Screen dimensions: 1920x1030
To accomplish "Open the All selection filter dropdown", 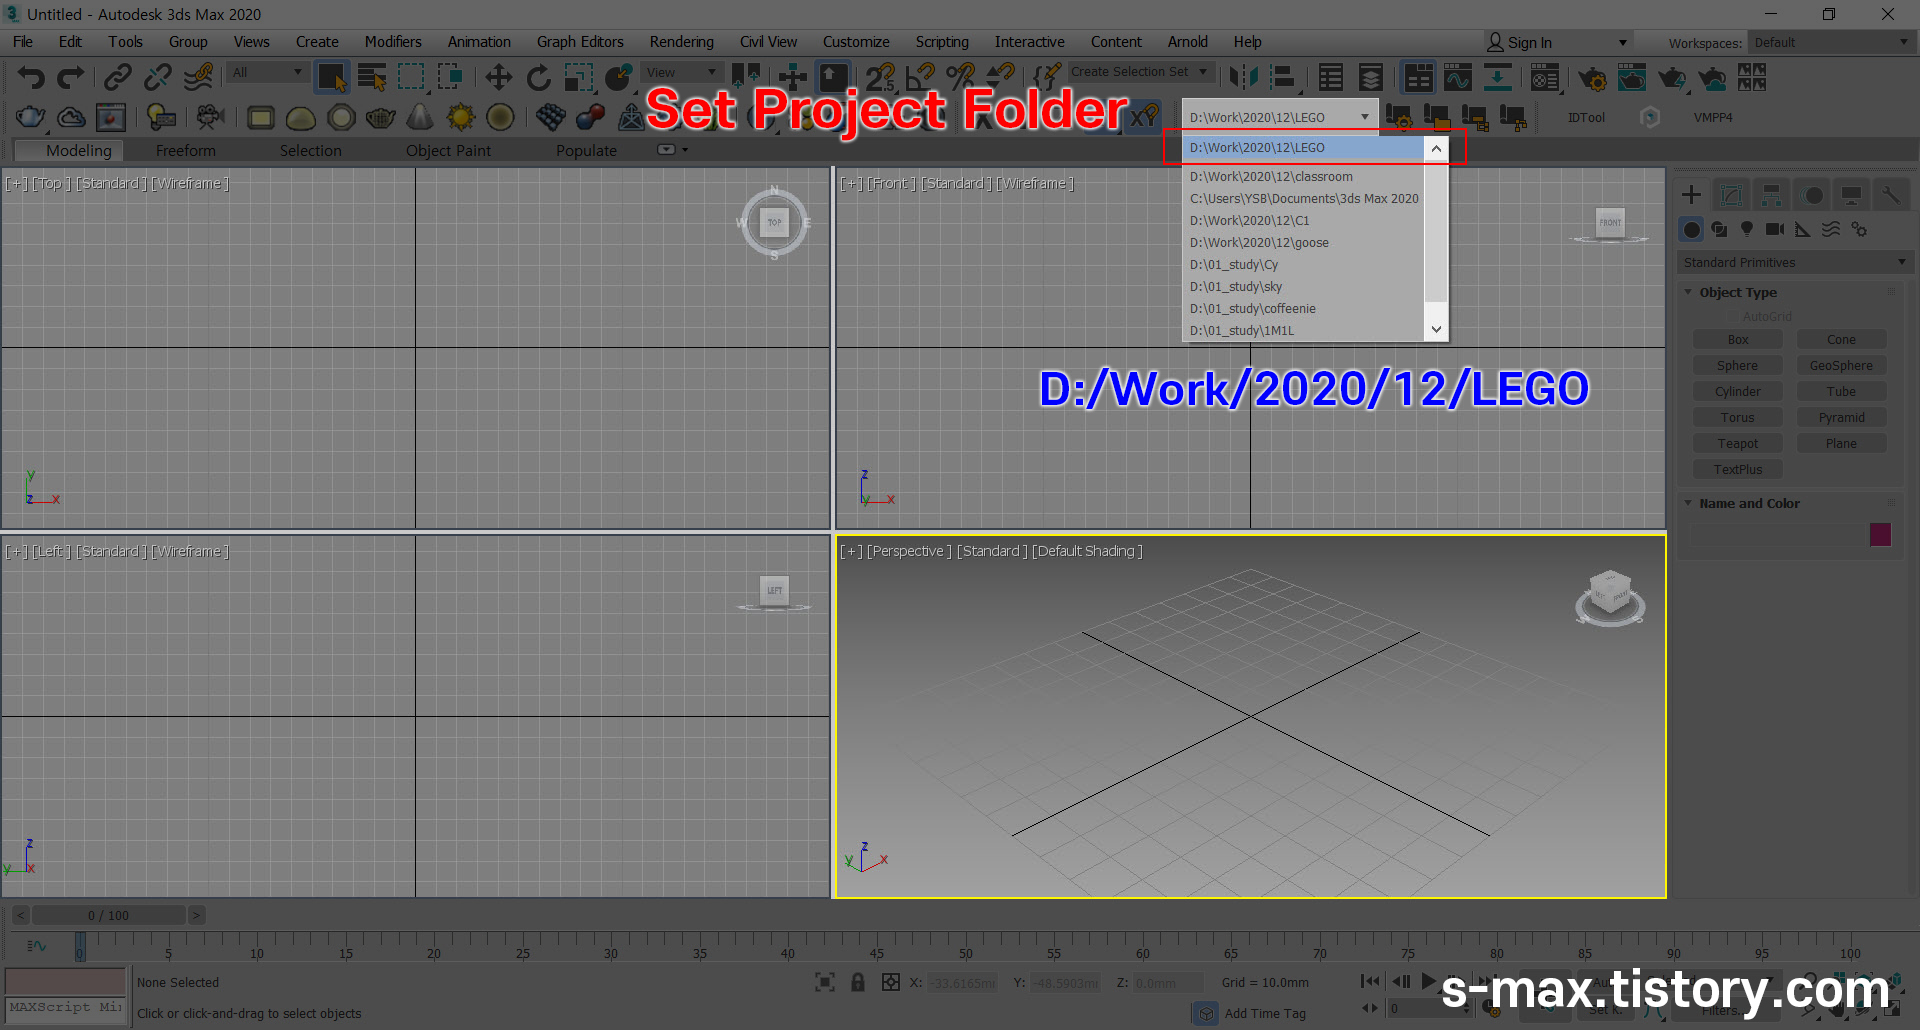I will click(267, 72).
